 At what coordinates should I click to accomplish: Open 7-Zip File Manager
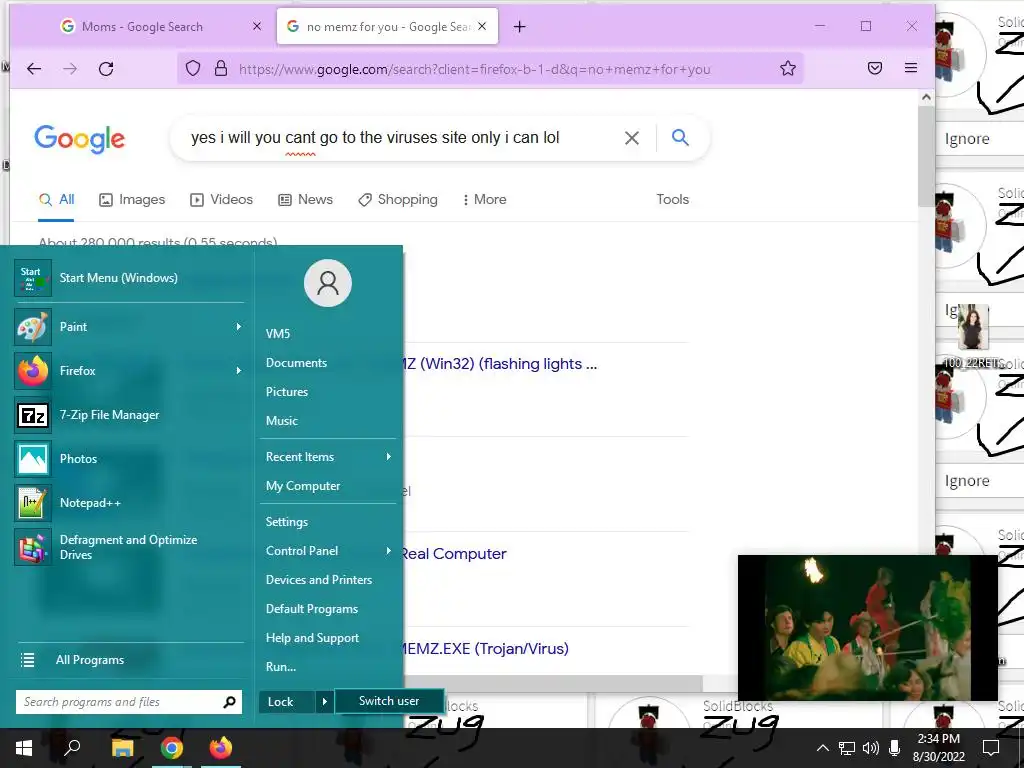pos(129,415)
